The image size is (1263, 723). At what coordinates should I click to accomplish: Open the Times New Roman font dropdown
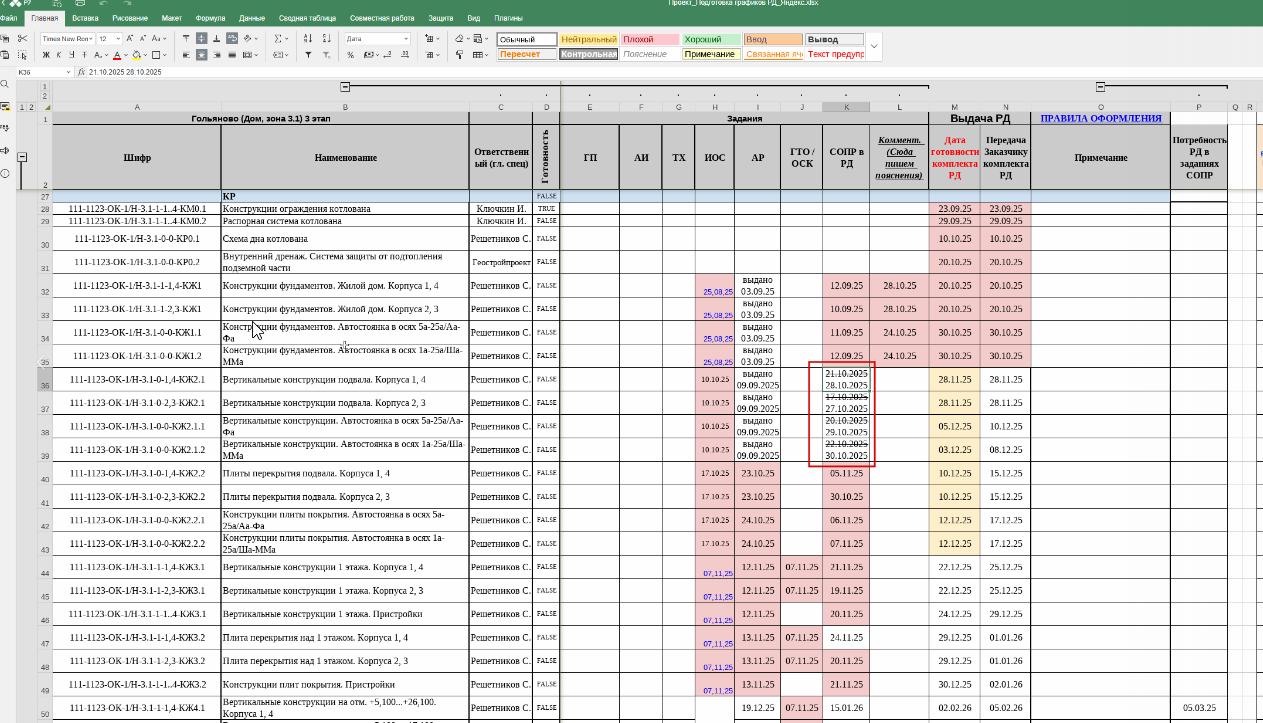pyautogui.click(x=67, y=39)
